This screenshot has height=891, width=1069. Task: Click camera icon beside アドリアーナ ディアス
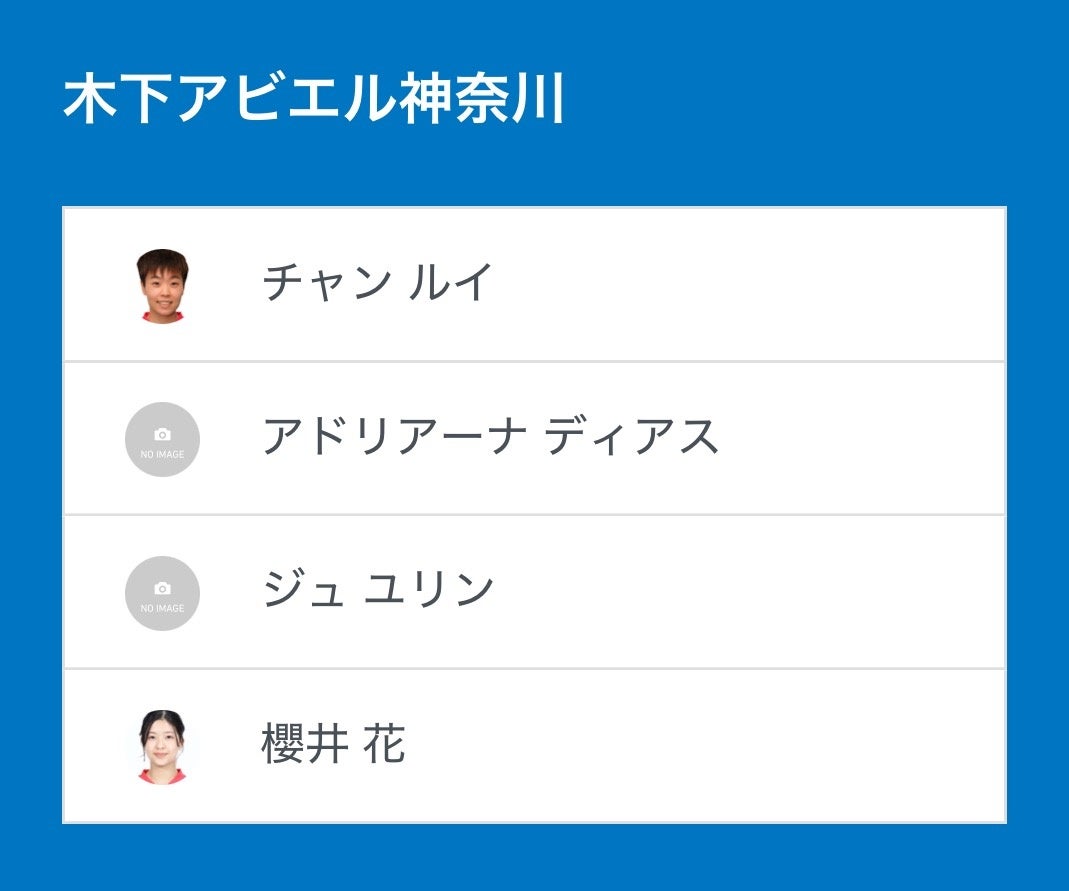coord(162,435)
